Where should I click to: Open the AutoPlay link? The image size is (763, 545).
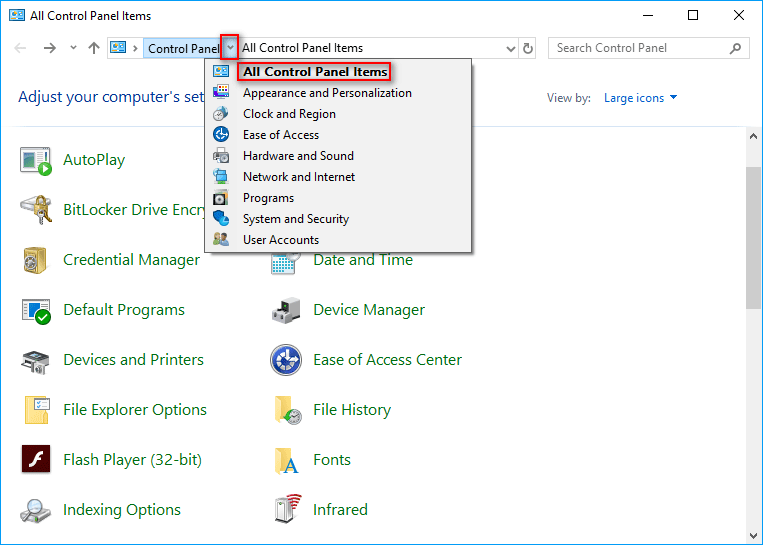pos(94,160)
